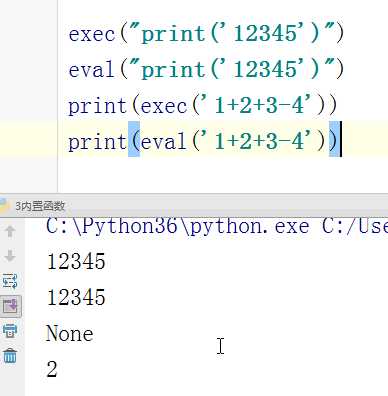Click code line eval("print('12345')")
388x396 pixels.
pyautogui.click(x=206, y=70)
